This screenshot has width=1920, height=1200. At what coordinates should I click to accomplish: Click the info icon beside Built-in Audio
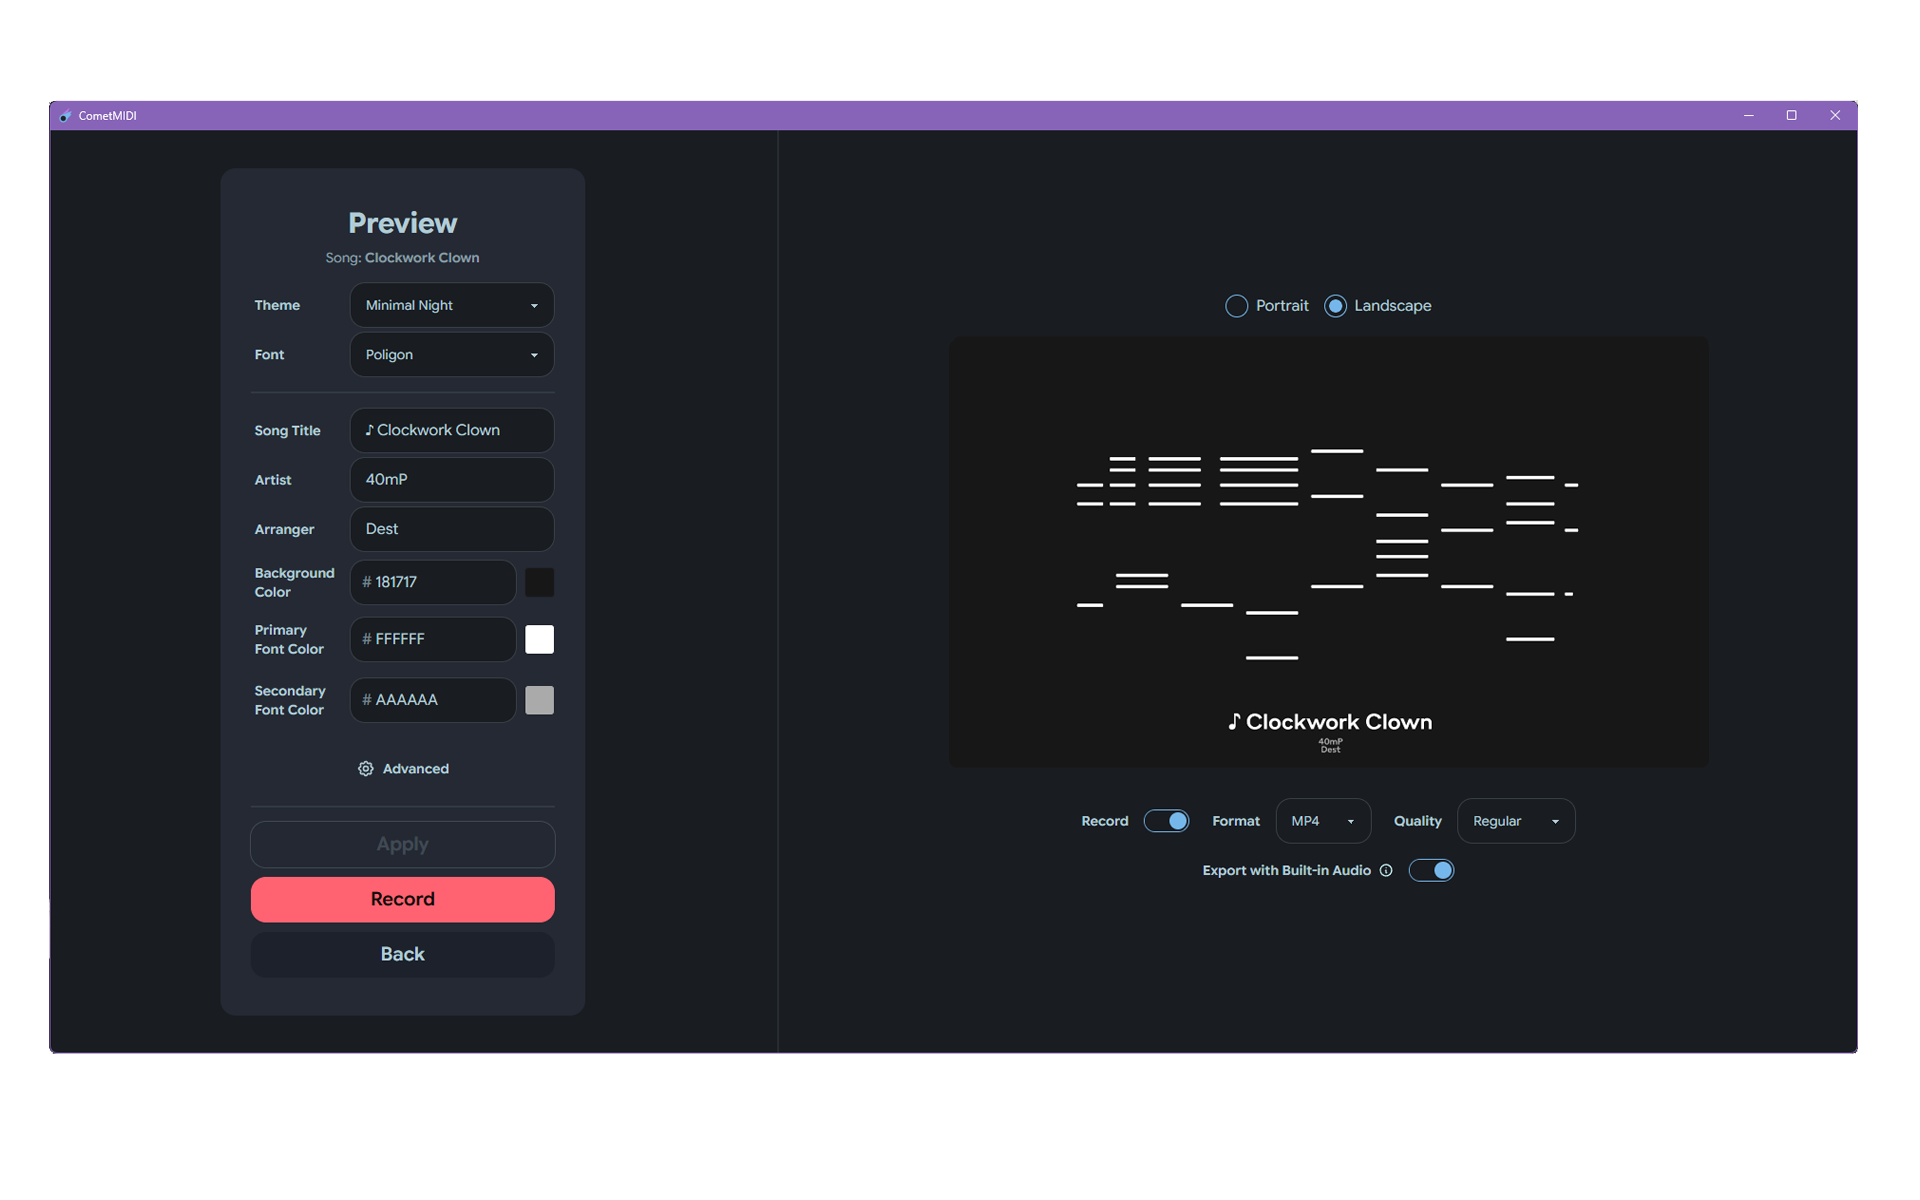click(x=1386, y=870)
